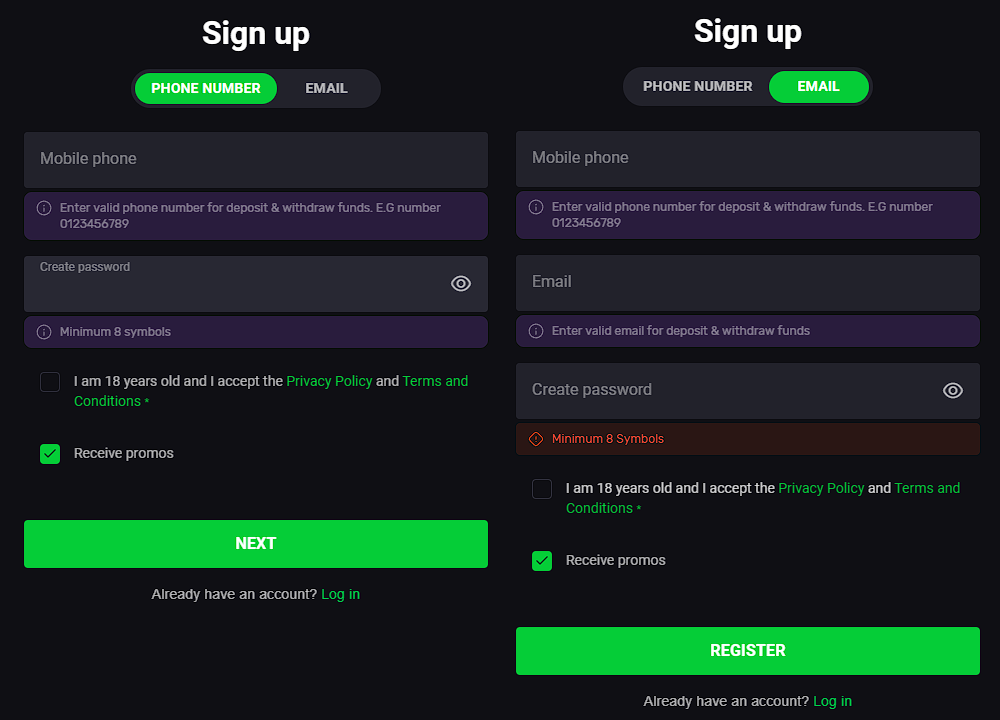
Task: Select the PHONE NUMBER tab on the left signup
Action: 206,88
